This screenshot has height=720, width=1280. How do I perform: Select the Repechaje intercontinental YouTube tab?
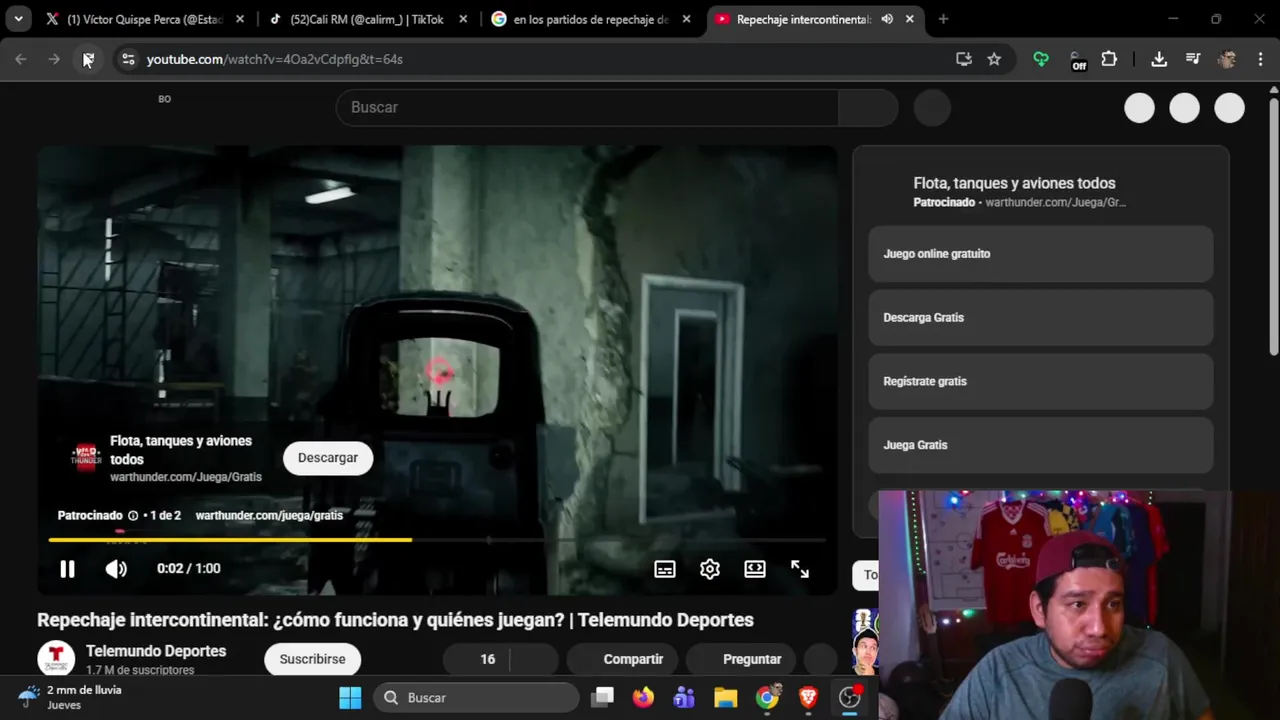pos(803,19)
